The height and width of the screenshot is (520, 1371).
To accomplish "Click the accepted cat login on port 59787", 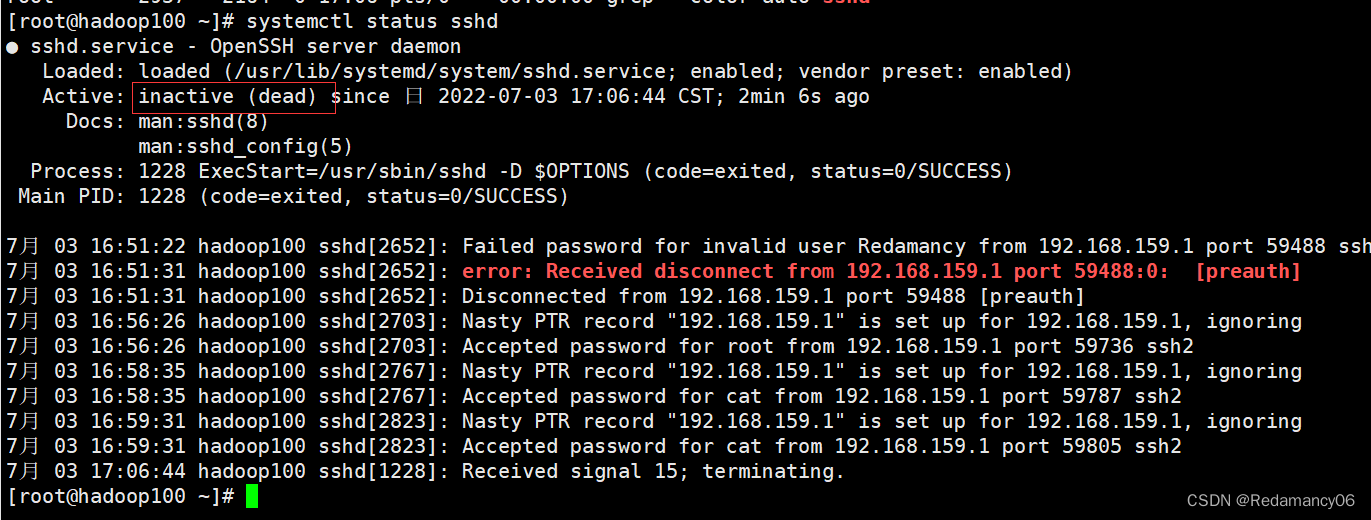I will pyautogui.click(x=821, y=397).
